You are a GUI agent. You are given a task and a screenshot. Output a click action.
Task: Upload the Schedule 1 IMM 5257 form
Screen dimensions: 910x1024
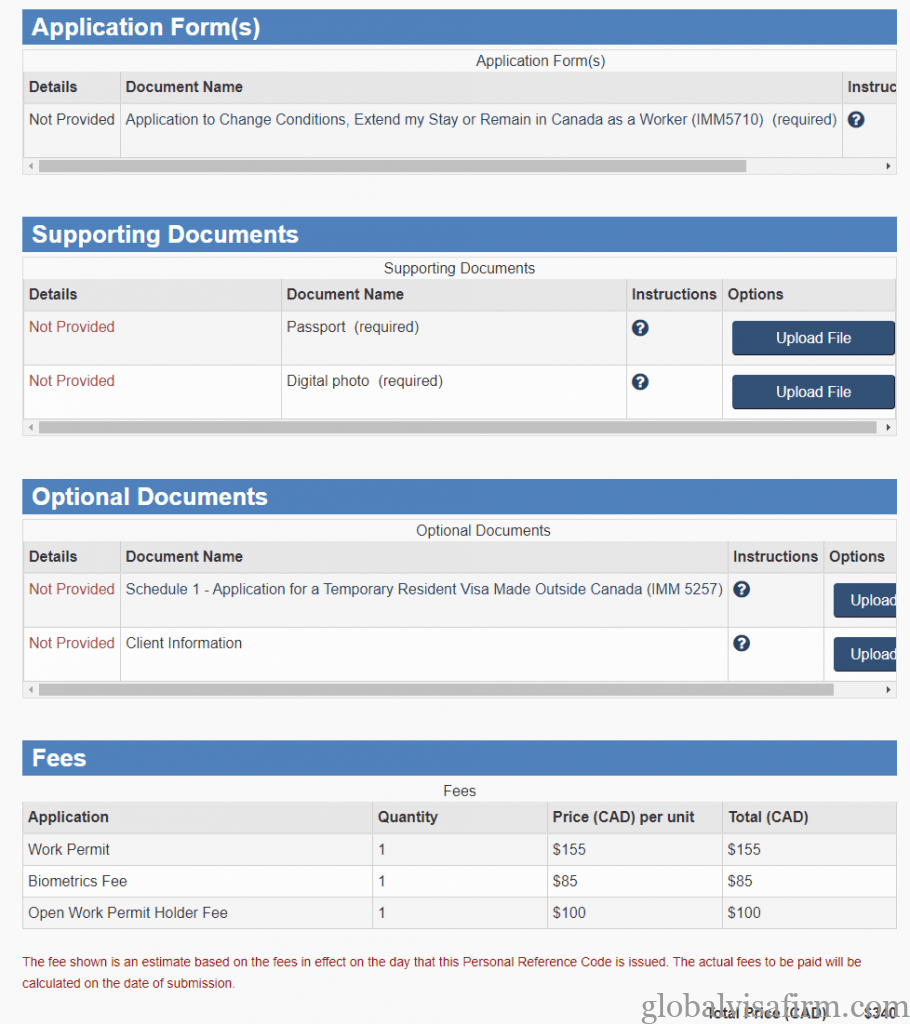pos(865,600)
